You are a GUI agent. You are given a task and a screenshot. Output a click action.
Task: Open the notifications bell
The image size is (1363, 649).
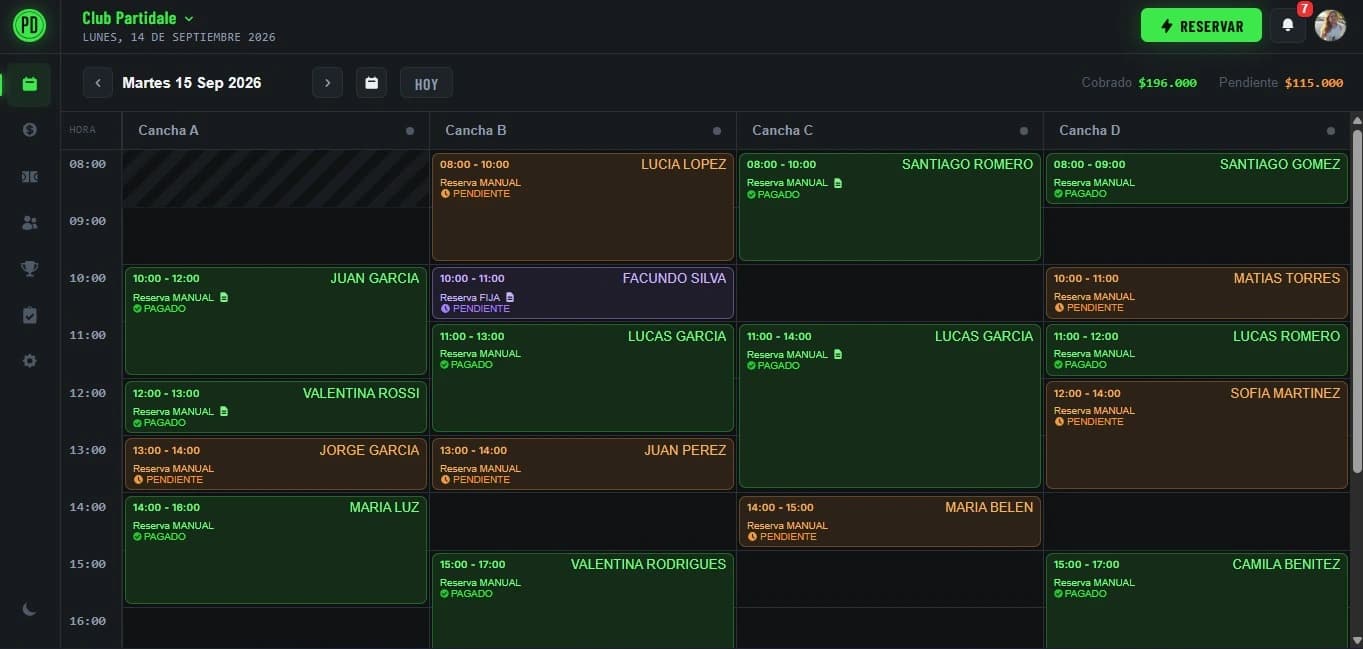[x=1288, y=26]
